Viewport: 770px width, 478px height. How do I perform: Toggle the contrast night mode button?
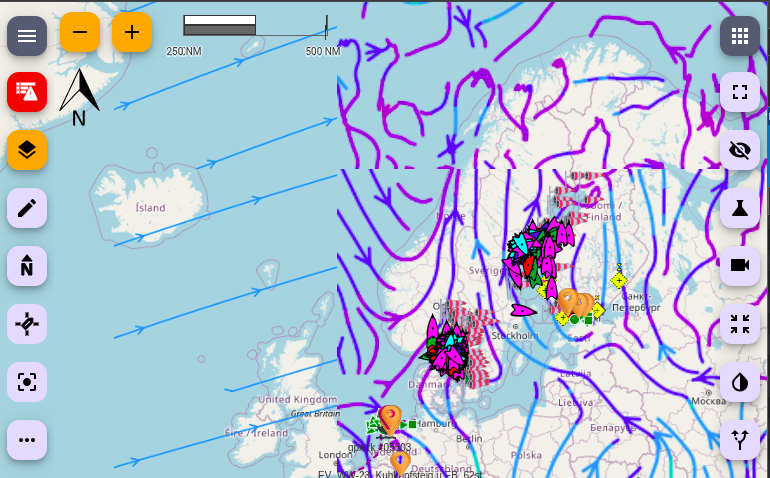740,382
